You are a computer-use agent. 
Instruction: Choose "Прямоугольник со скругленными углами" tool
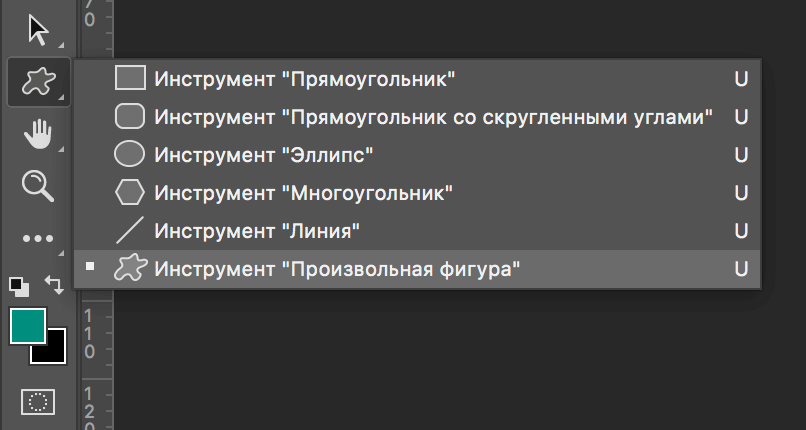[433, 117]
